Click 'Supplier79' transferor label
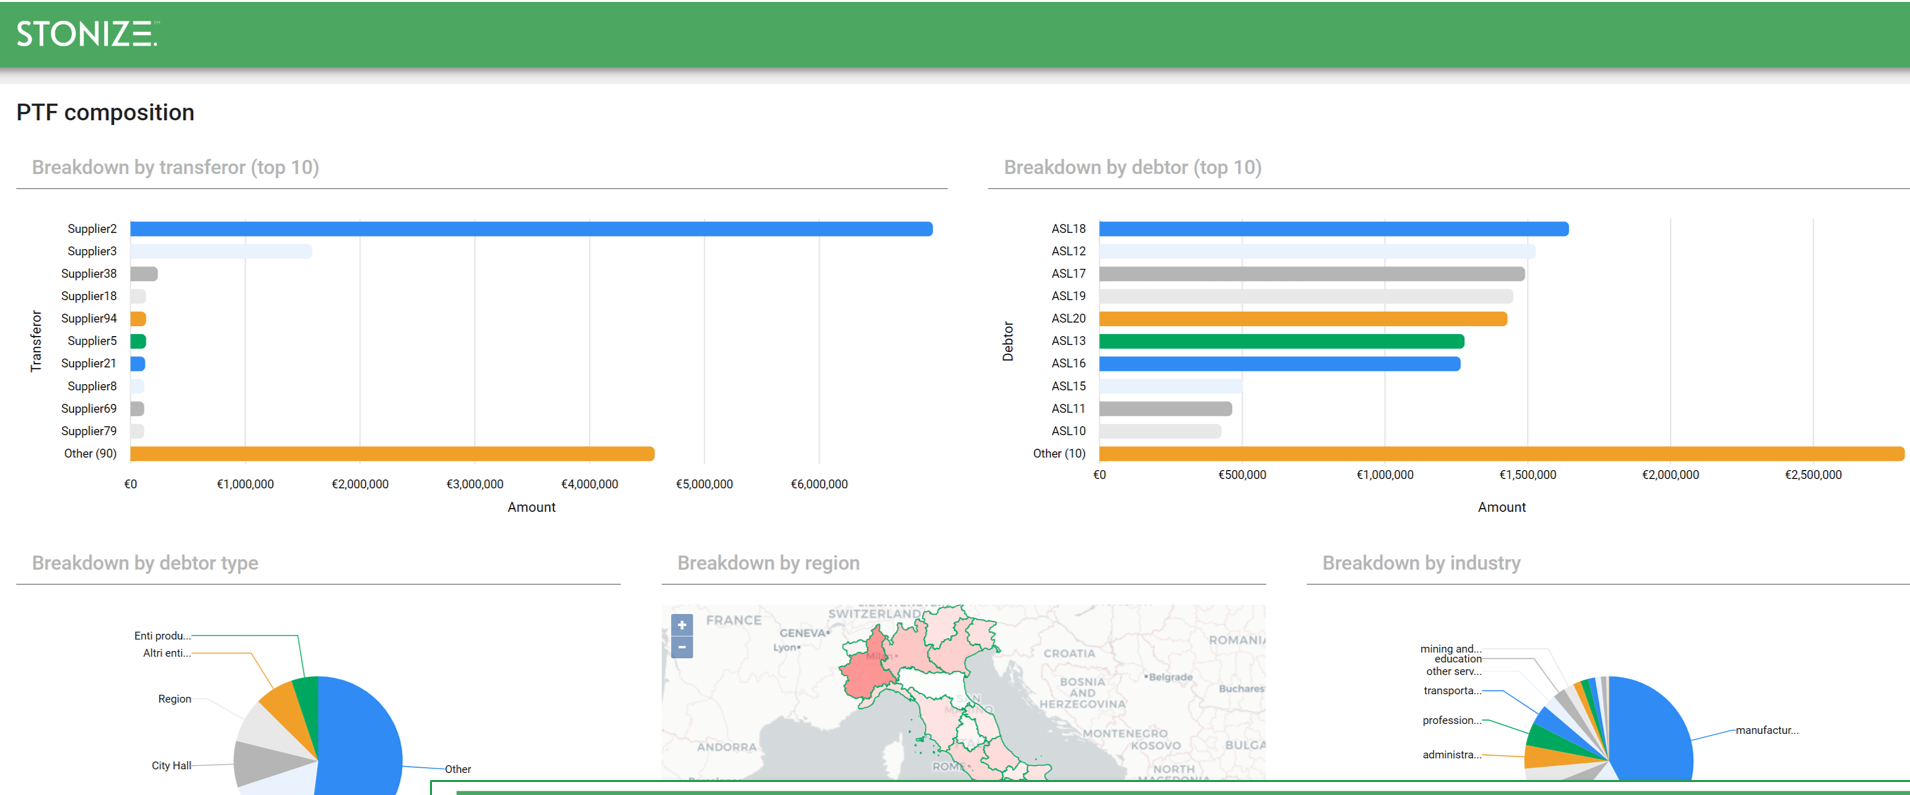 point(89,431)
